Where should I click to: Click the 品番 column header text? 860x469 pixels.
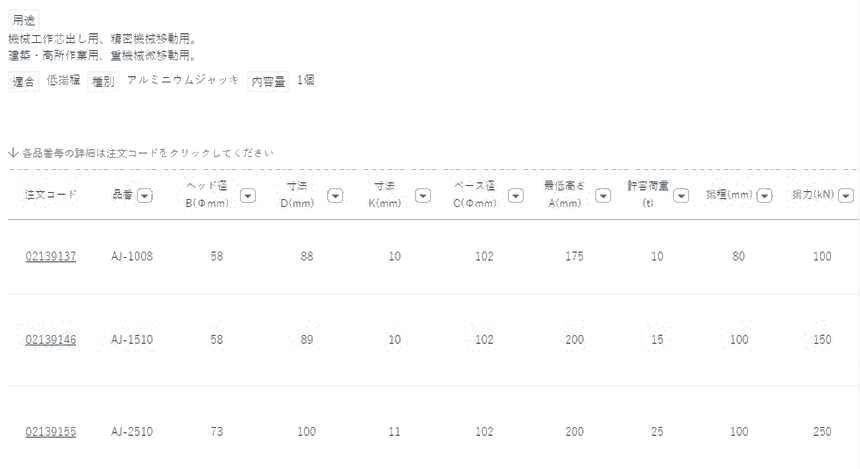tap(122, 195)
